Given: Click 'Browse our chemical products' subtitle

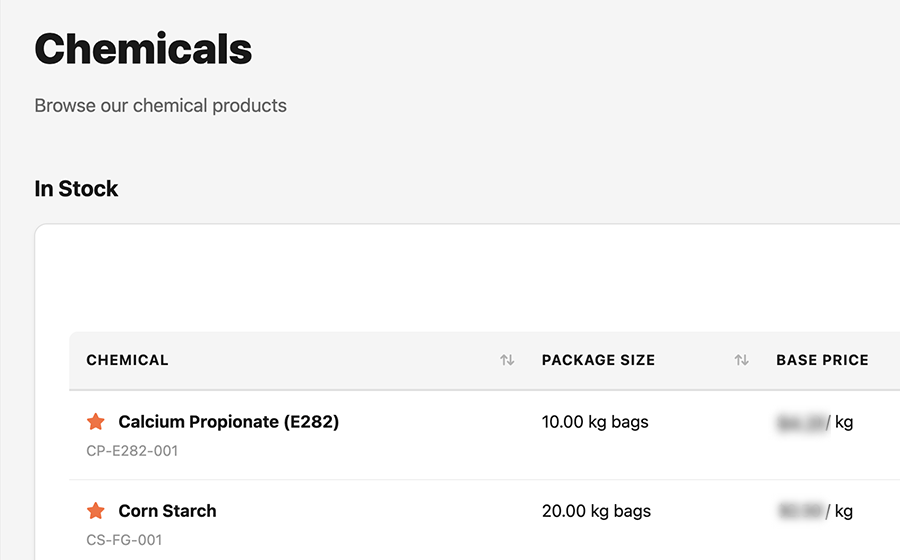Looking at the screenshot, I should click(160, 105).
